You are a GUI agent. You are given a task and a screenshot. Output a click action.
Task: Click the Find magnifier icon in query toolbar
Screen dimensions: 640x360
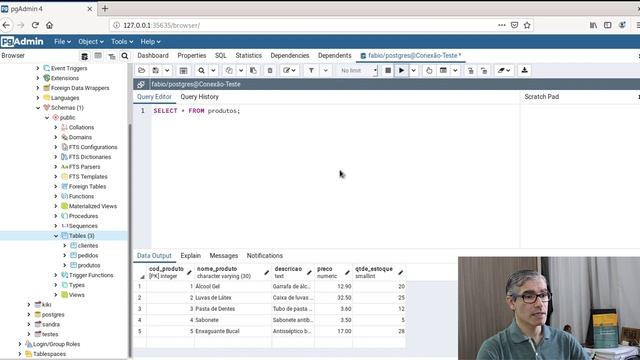[201, 70]
